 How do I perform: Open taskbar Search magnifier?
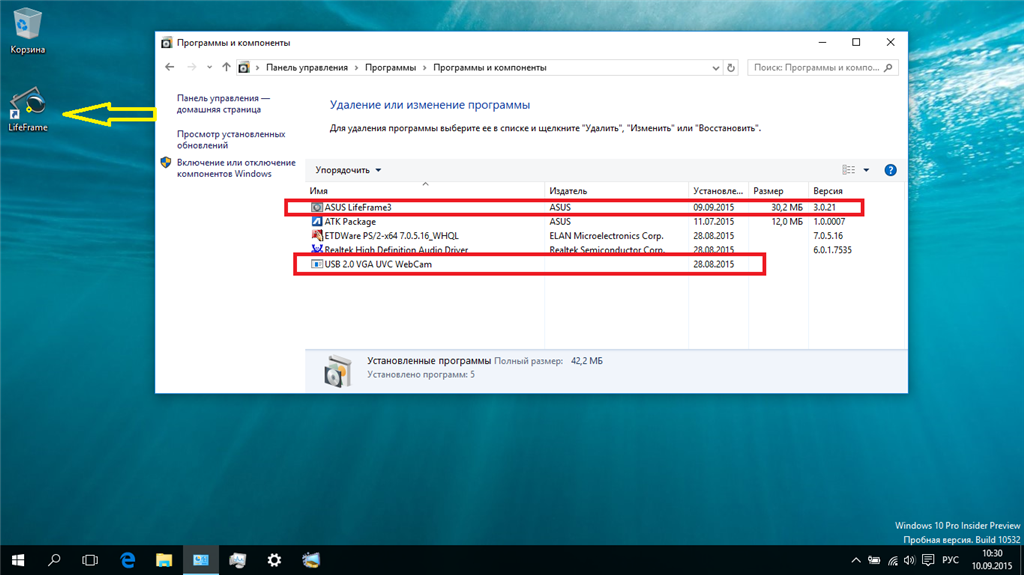[x=54, y=560]
